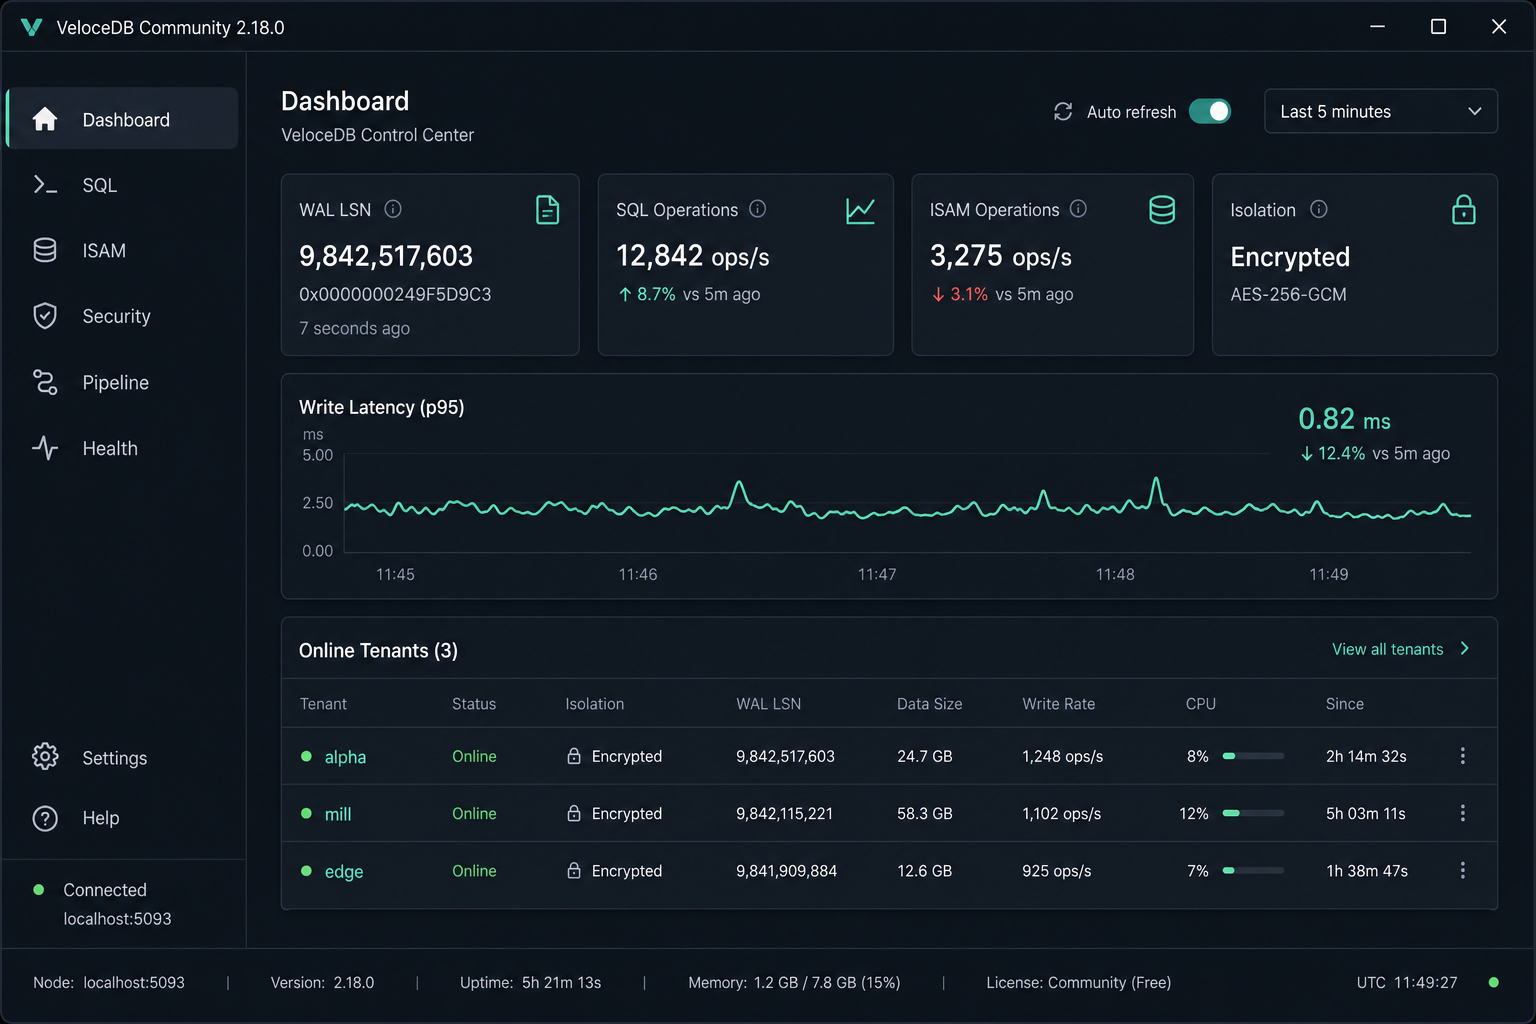This screenshot has width=1536, height=1024.
Task: Click the 3,275 ops/s value
Action: coord(1001,256)
